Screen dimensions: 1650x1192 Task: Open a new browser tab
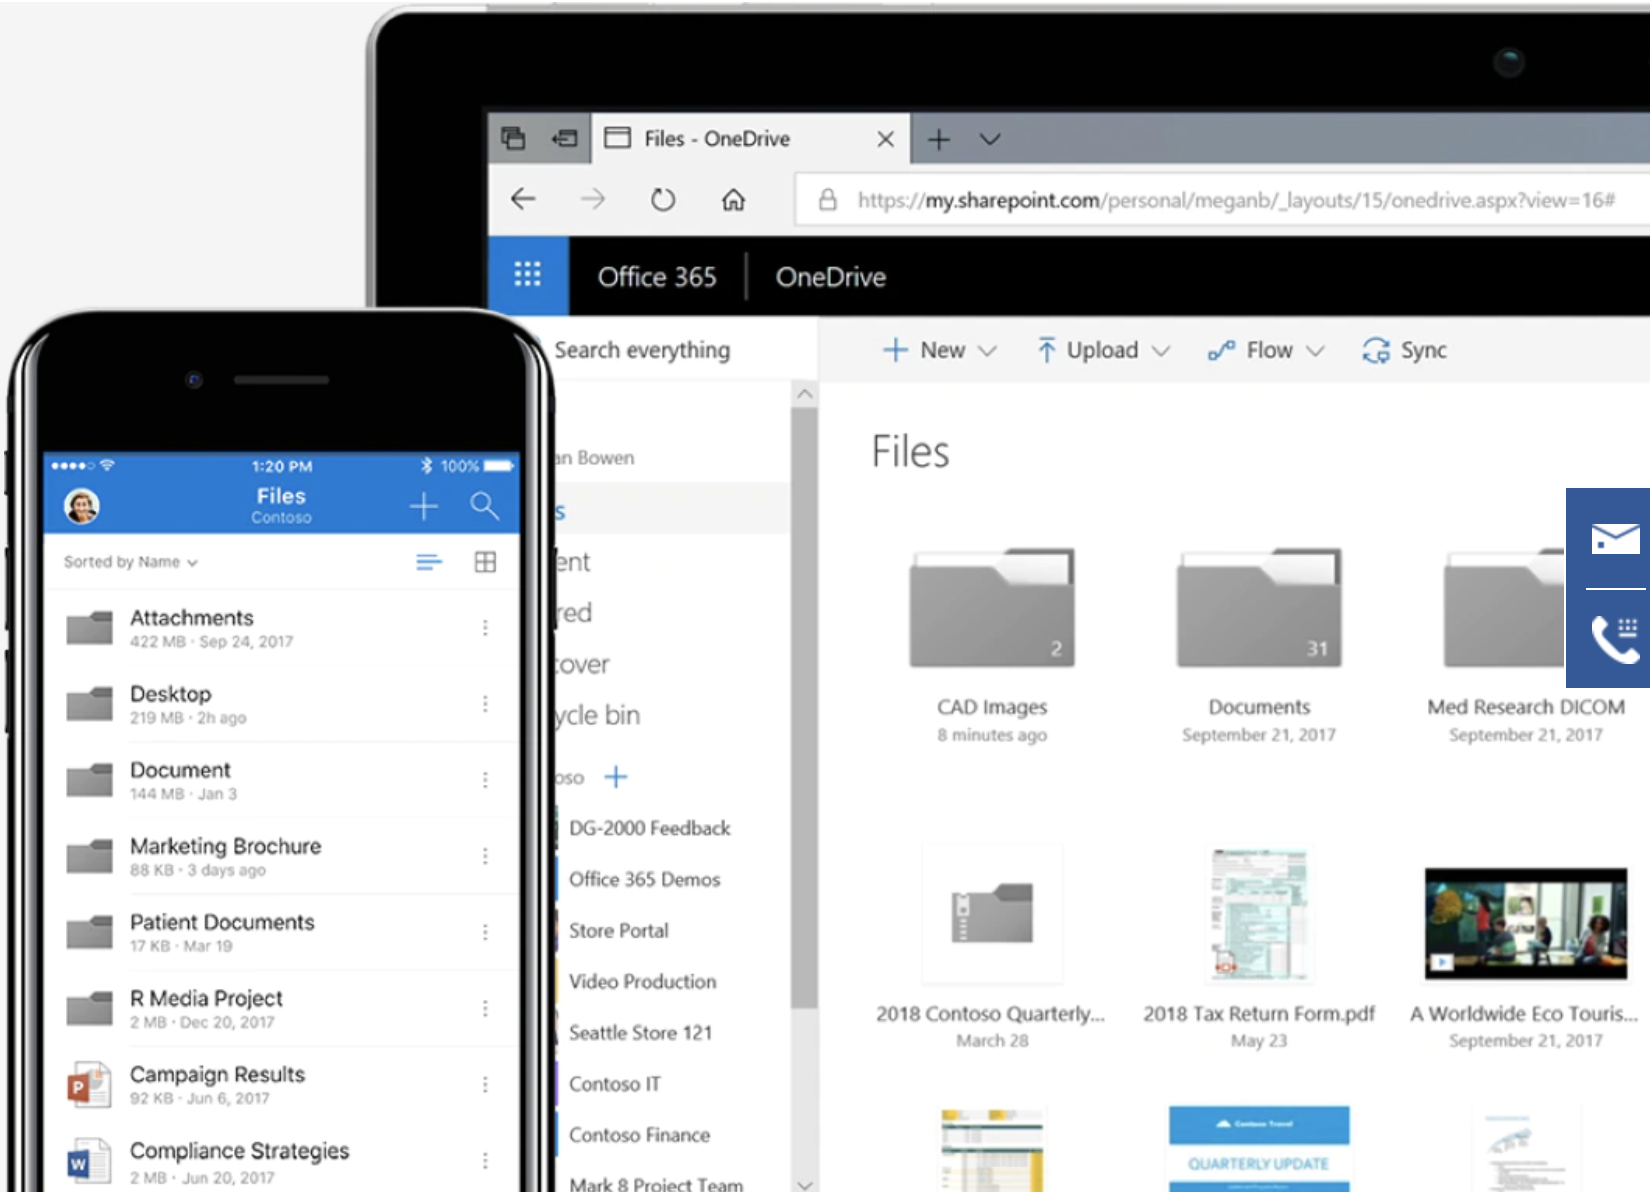tap(938, 139)
